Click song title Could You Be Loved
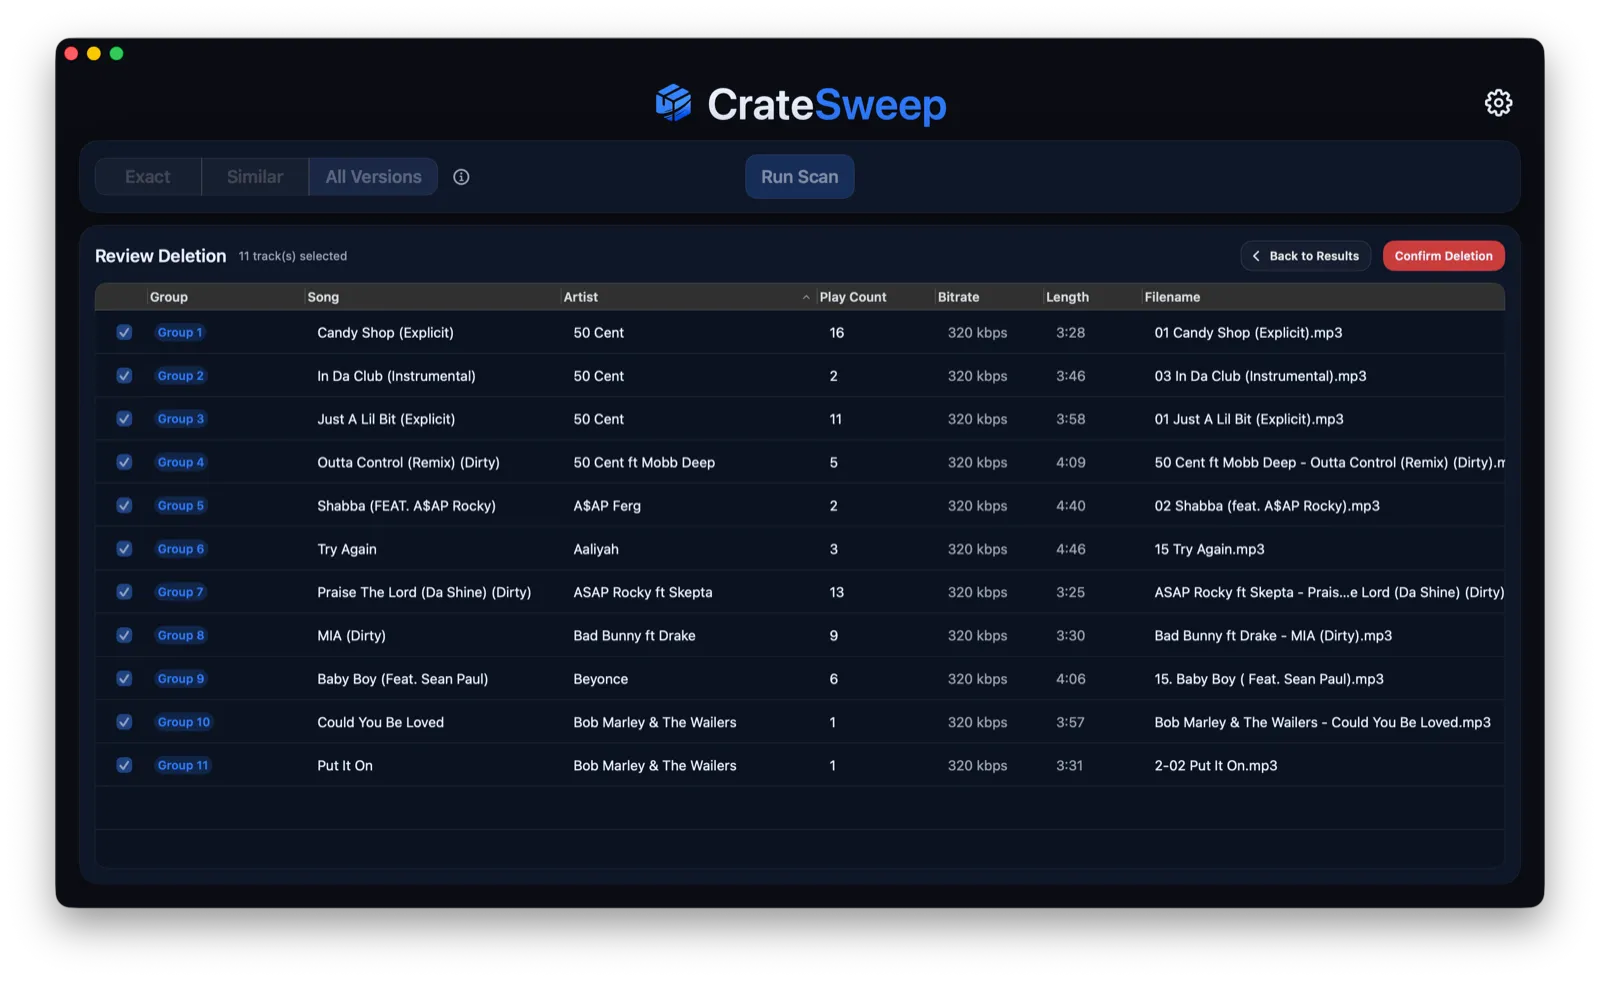This screenshot has width=1600, height=981. 380,722
